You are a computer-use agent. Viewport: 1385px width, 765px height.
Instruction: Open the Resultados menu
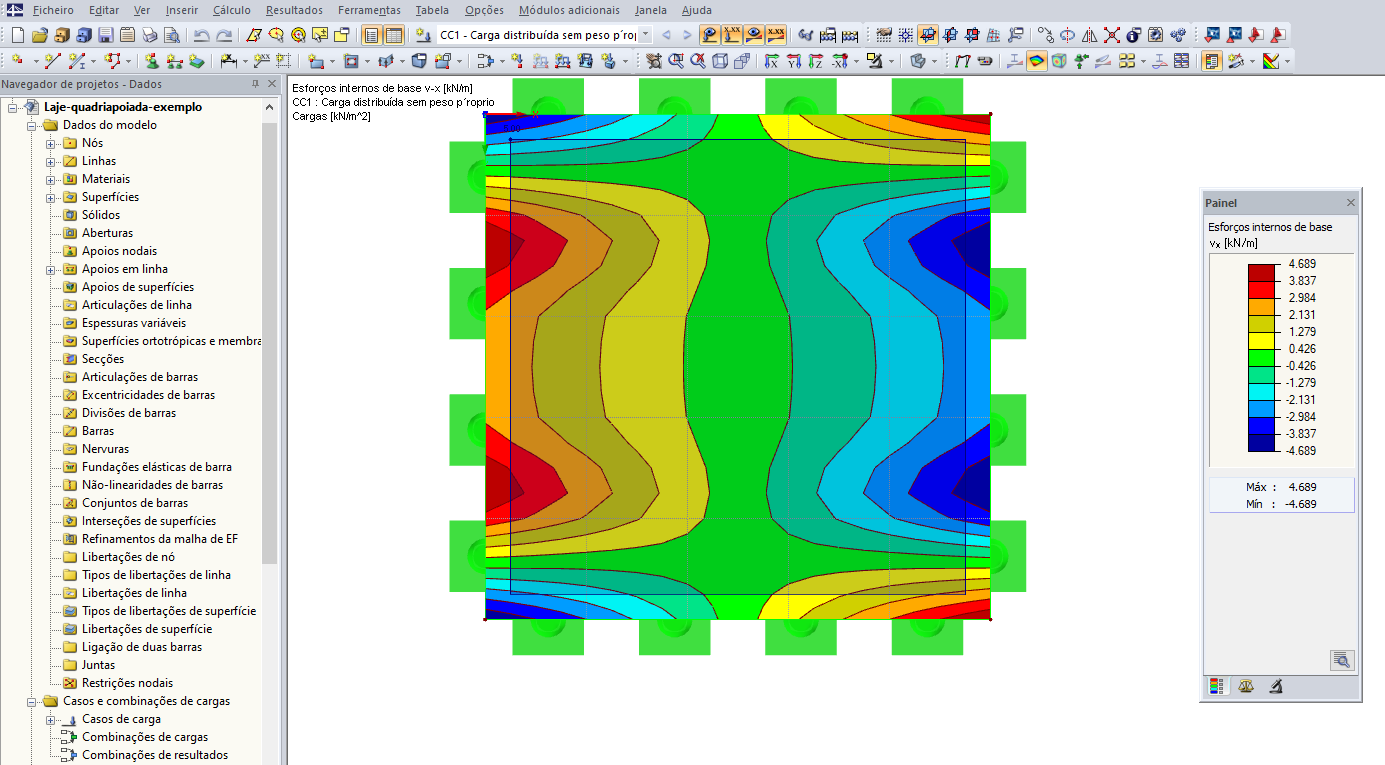tap(294, 10)
